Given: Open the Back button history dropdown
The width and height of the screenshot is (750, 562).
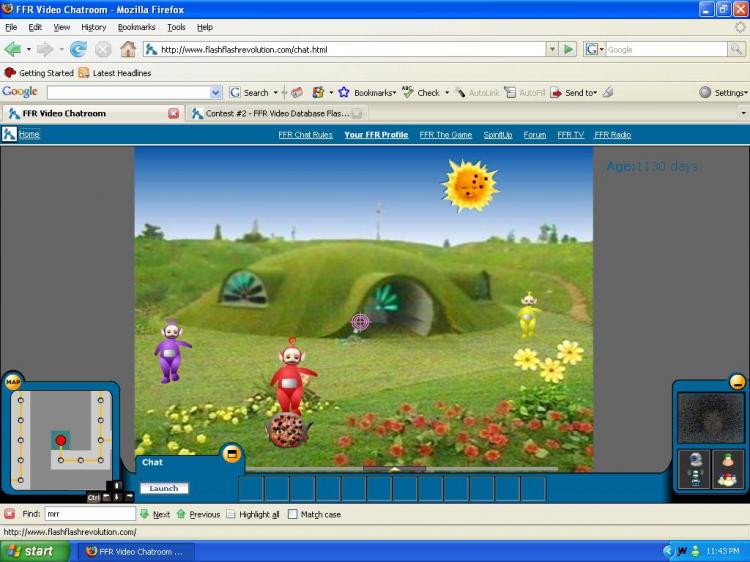Looking at the screenshot, I should 29,49.
